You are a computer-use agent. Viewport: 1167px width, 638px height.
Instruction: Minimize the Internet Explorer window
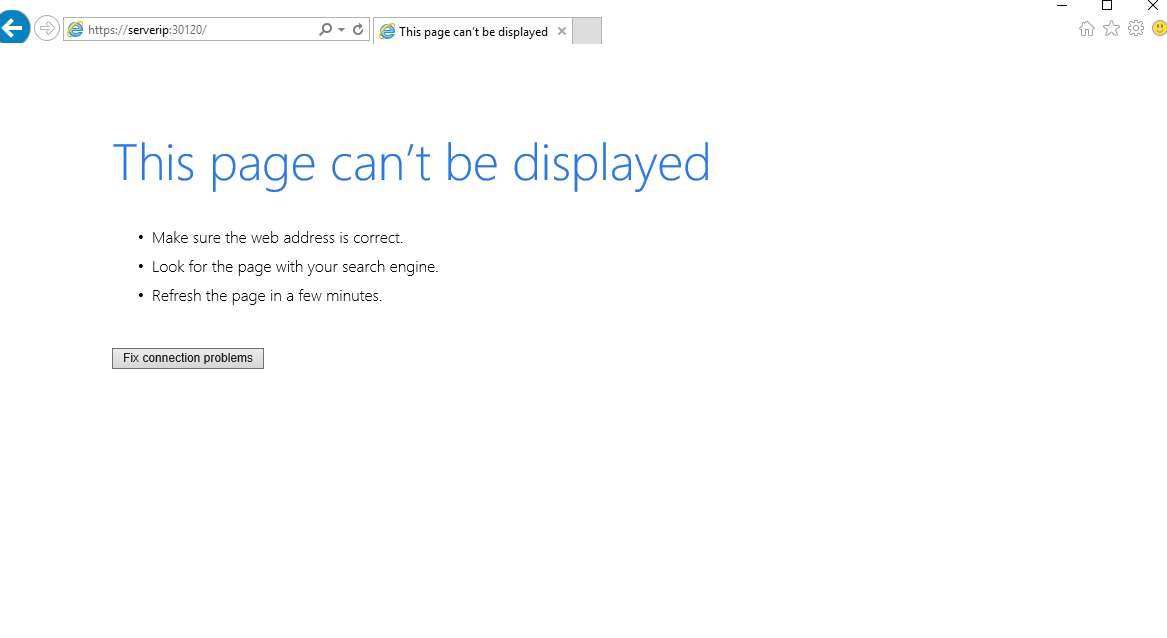click(1062, 6)
